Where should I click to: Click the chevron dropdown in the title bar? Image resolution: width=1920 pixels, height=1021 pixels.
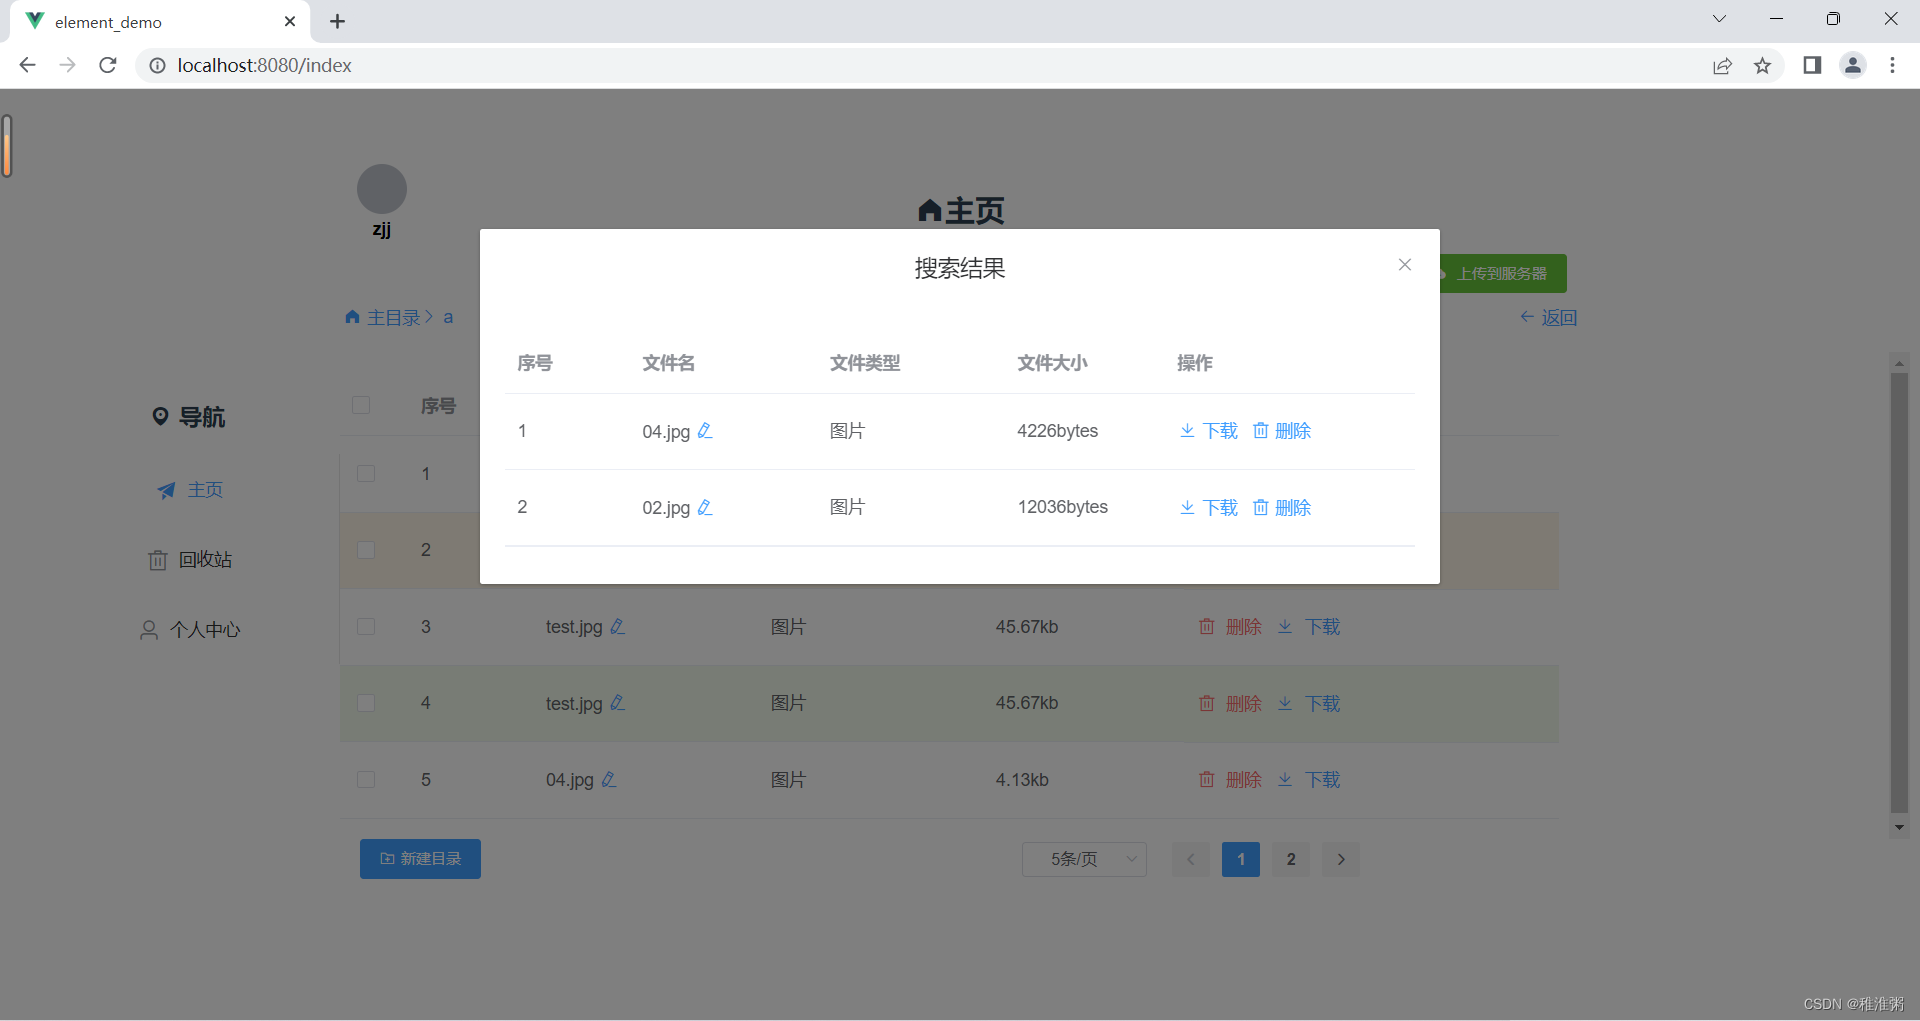[x=1719, y=18]
